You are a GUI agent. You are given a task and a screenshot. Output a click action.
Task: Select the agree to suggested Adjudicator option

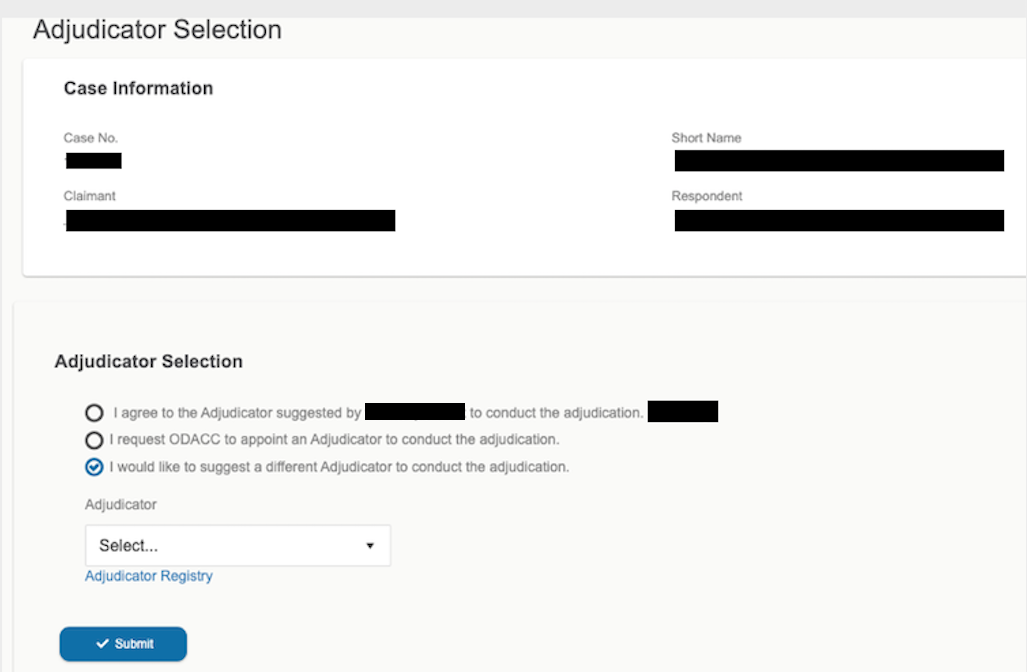[94, 412]
